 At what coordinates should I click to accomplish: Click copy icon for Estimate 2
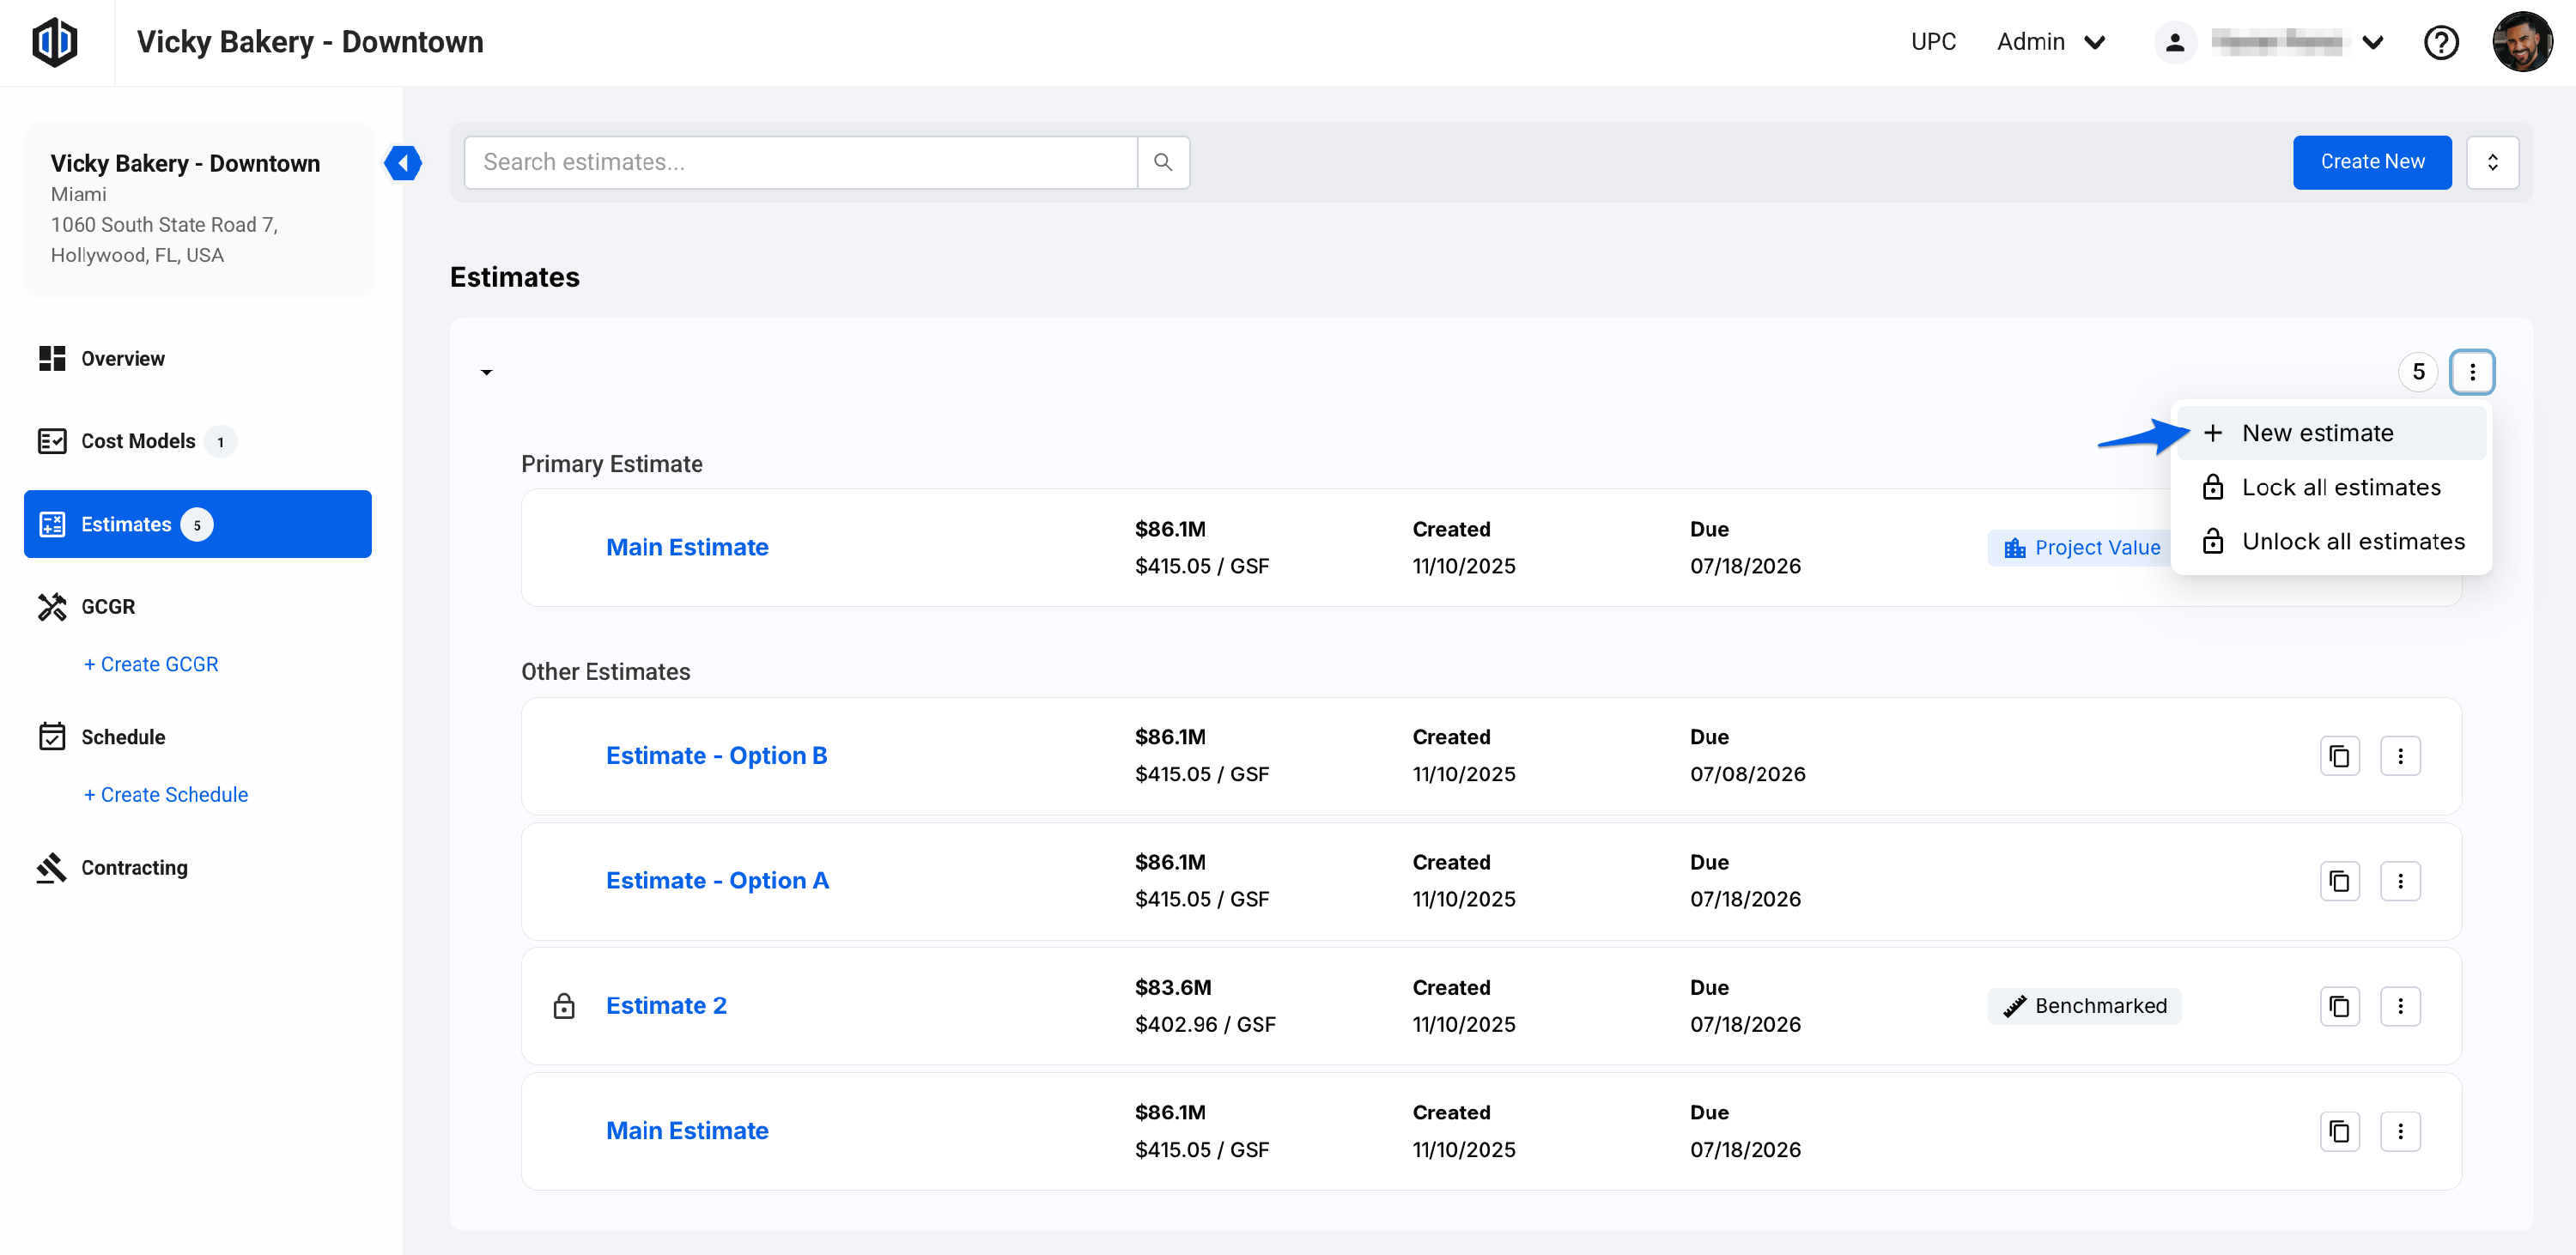(2339, 1006)
